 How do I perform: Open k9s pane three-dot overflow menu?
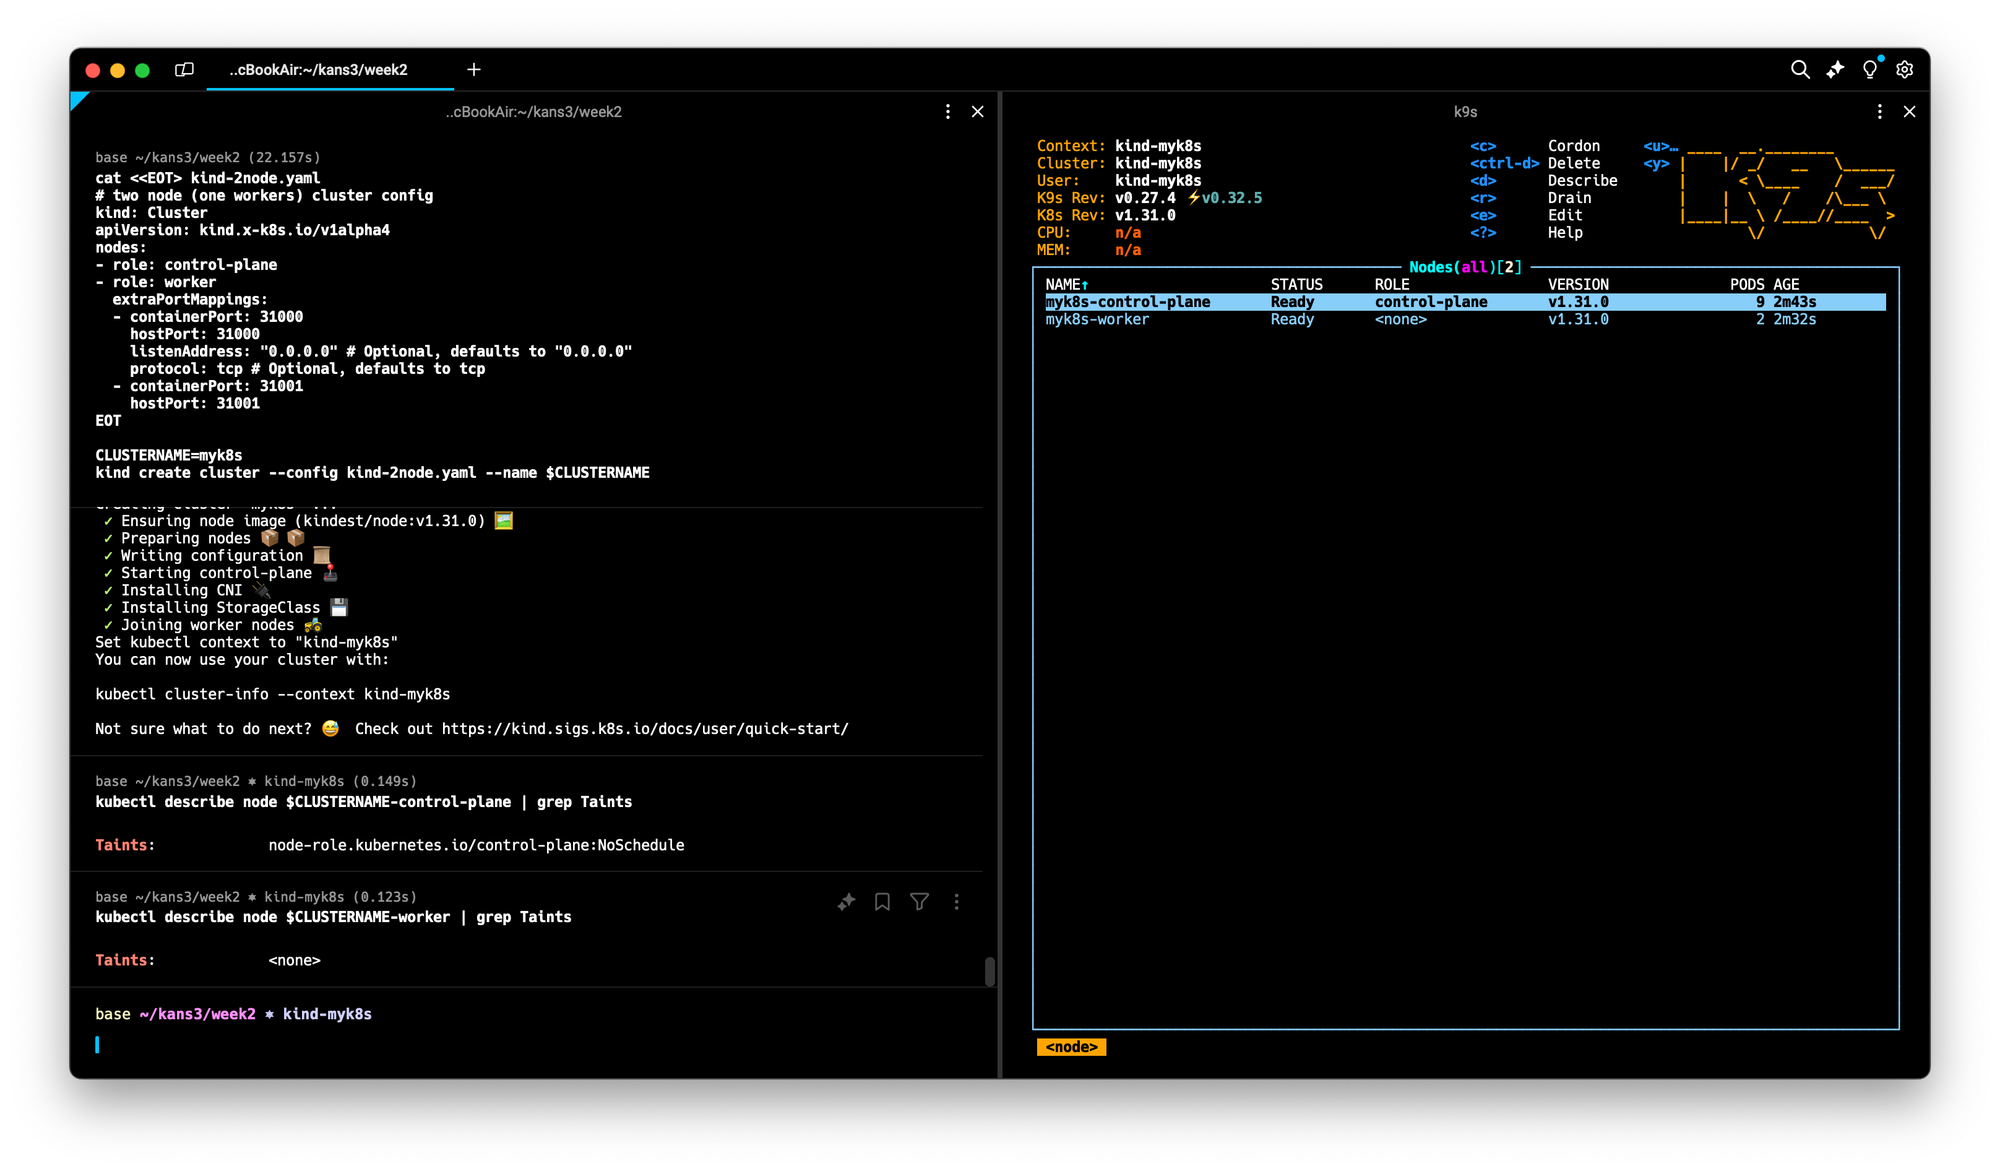point(1880,112)
